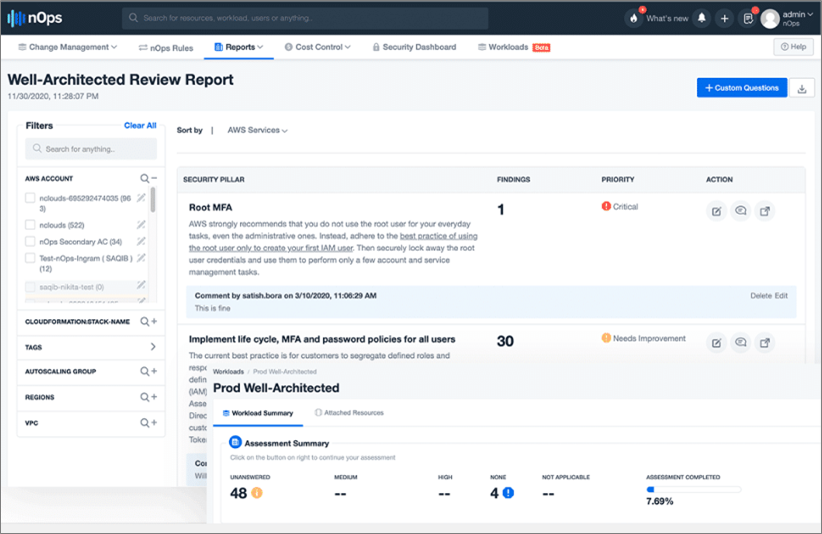The width and height of the screenshot is (822, 534).
Task: Click the None 4 info icon
Action: (508, 493)
